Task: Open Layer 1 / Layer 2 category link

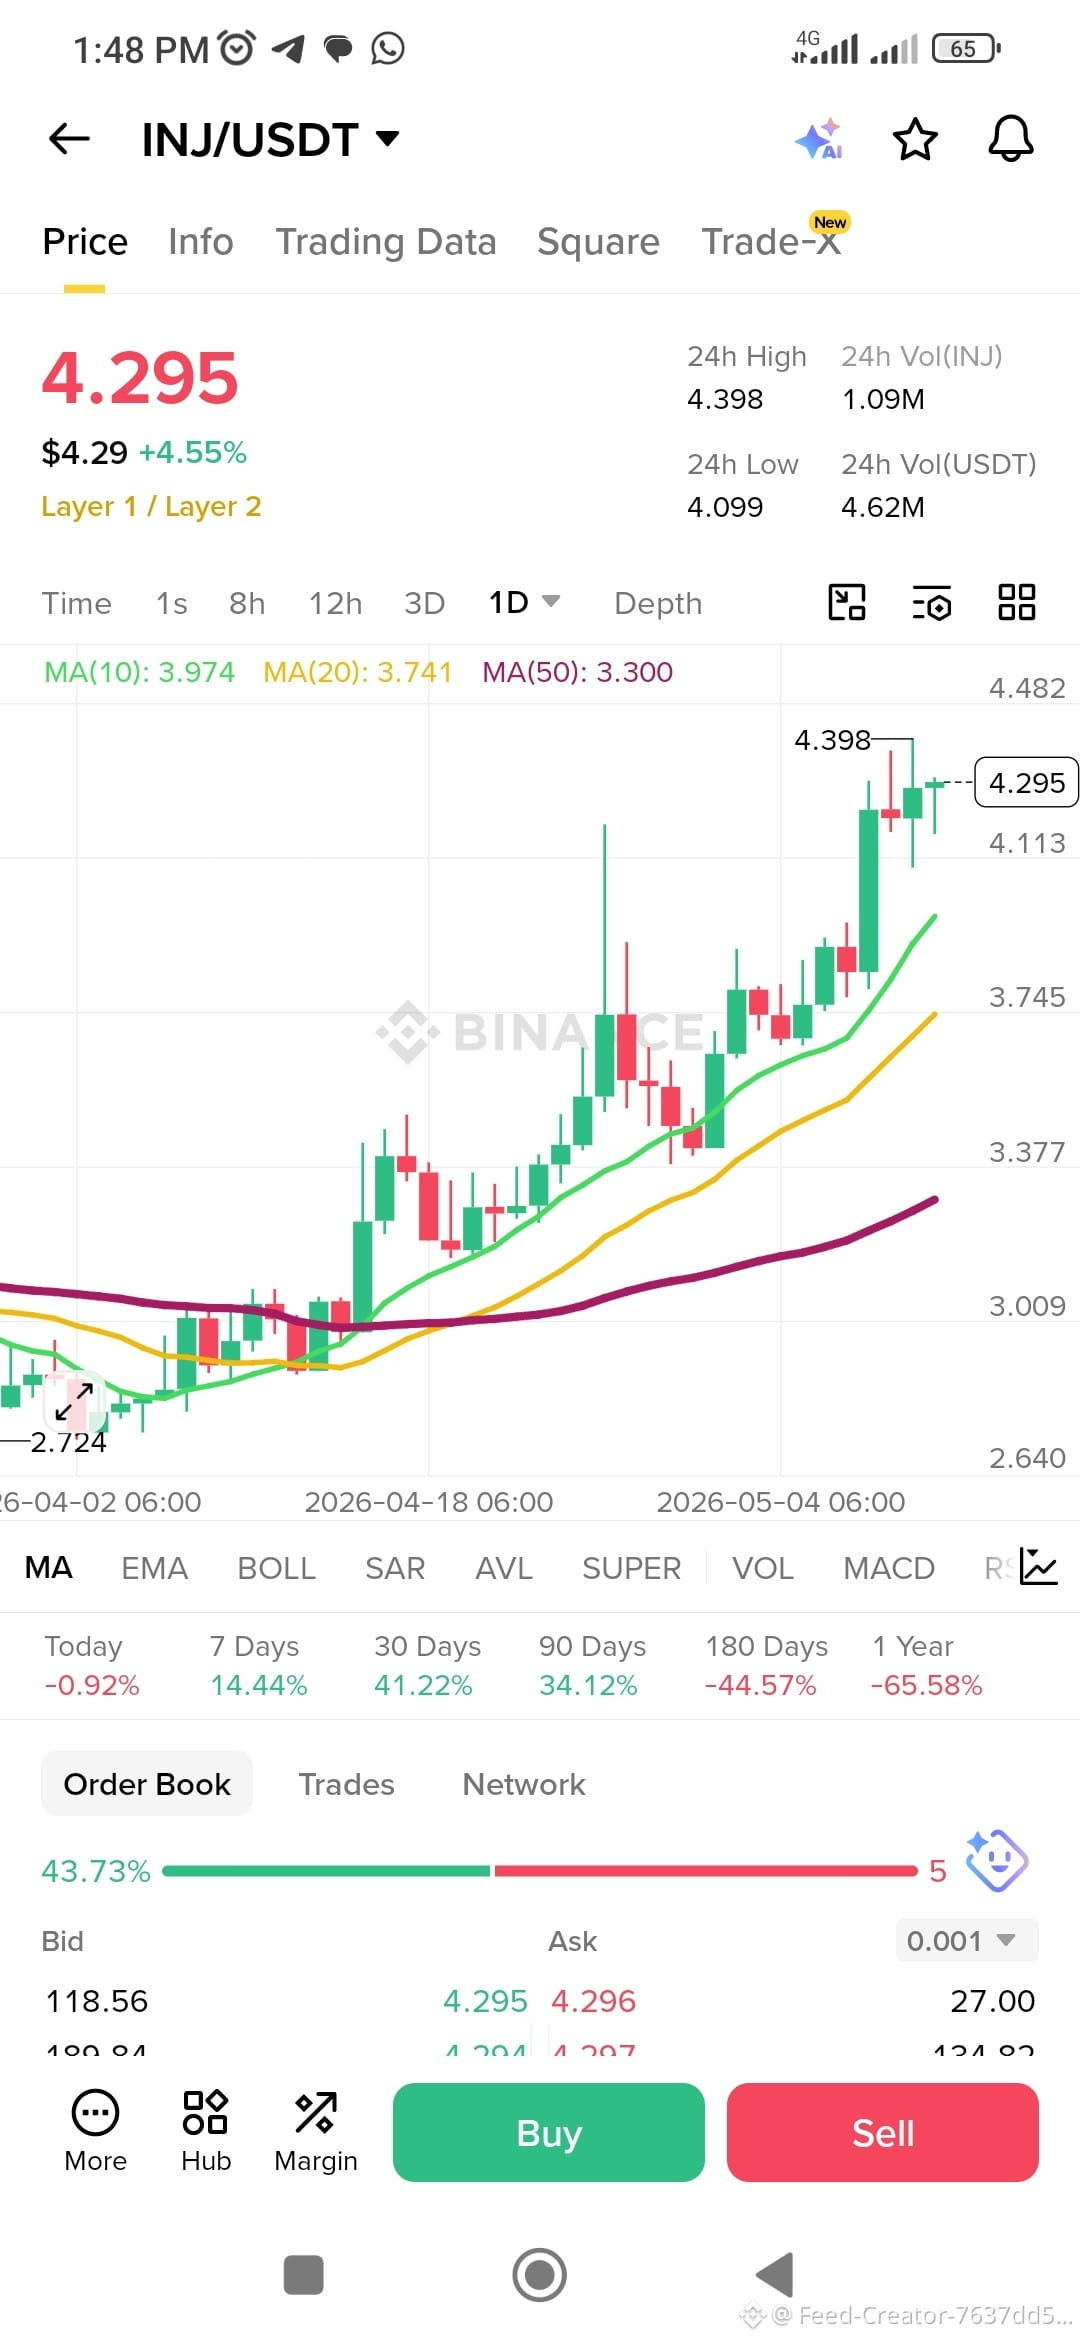Action: tap(151, 506)
